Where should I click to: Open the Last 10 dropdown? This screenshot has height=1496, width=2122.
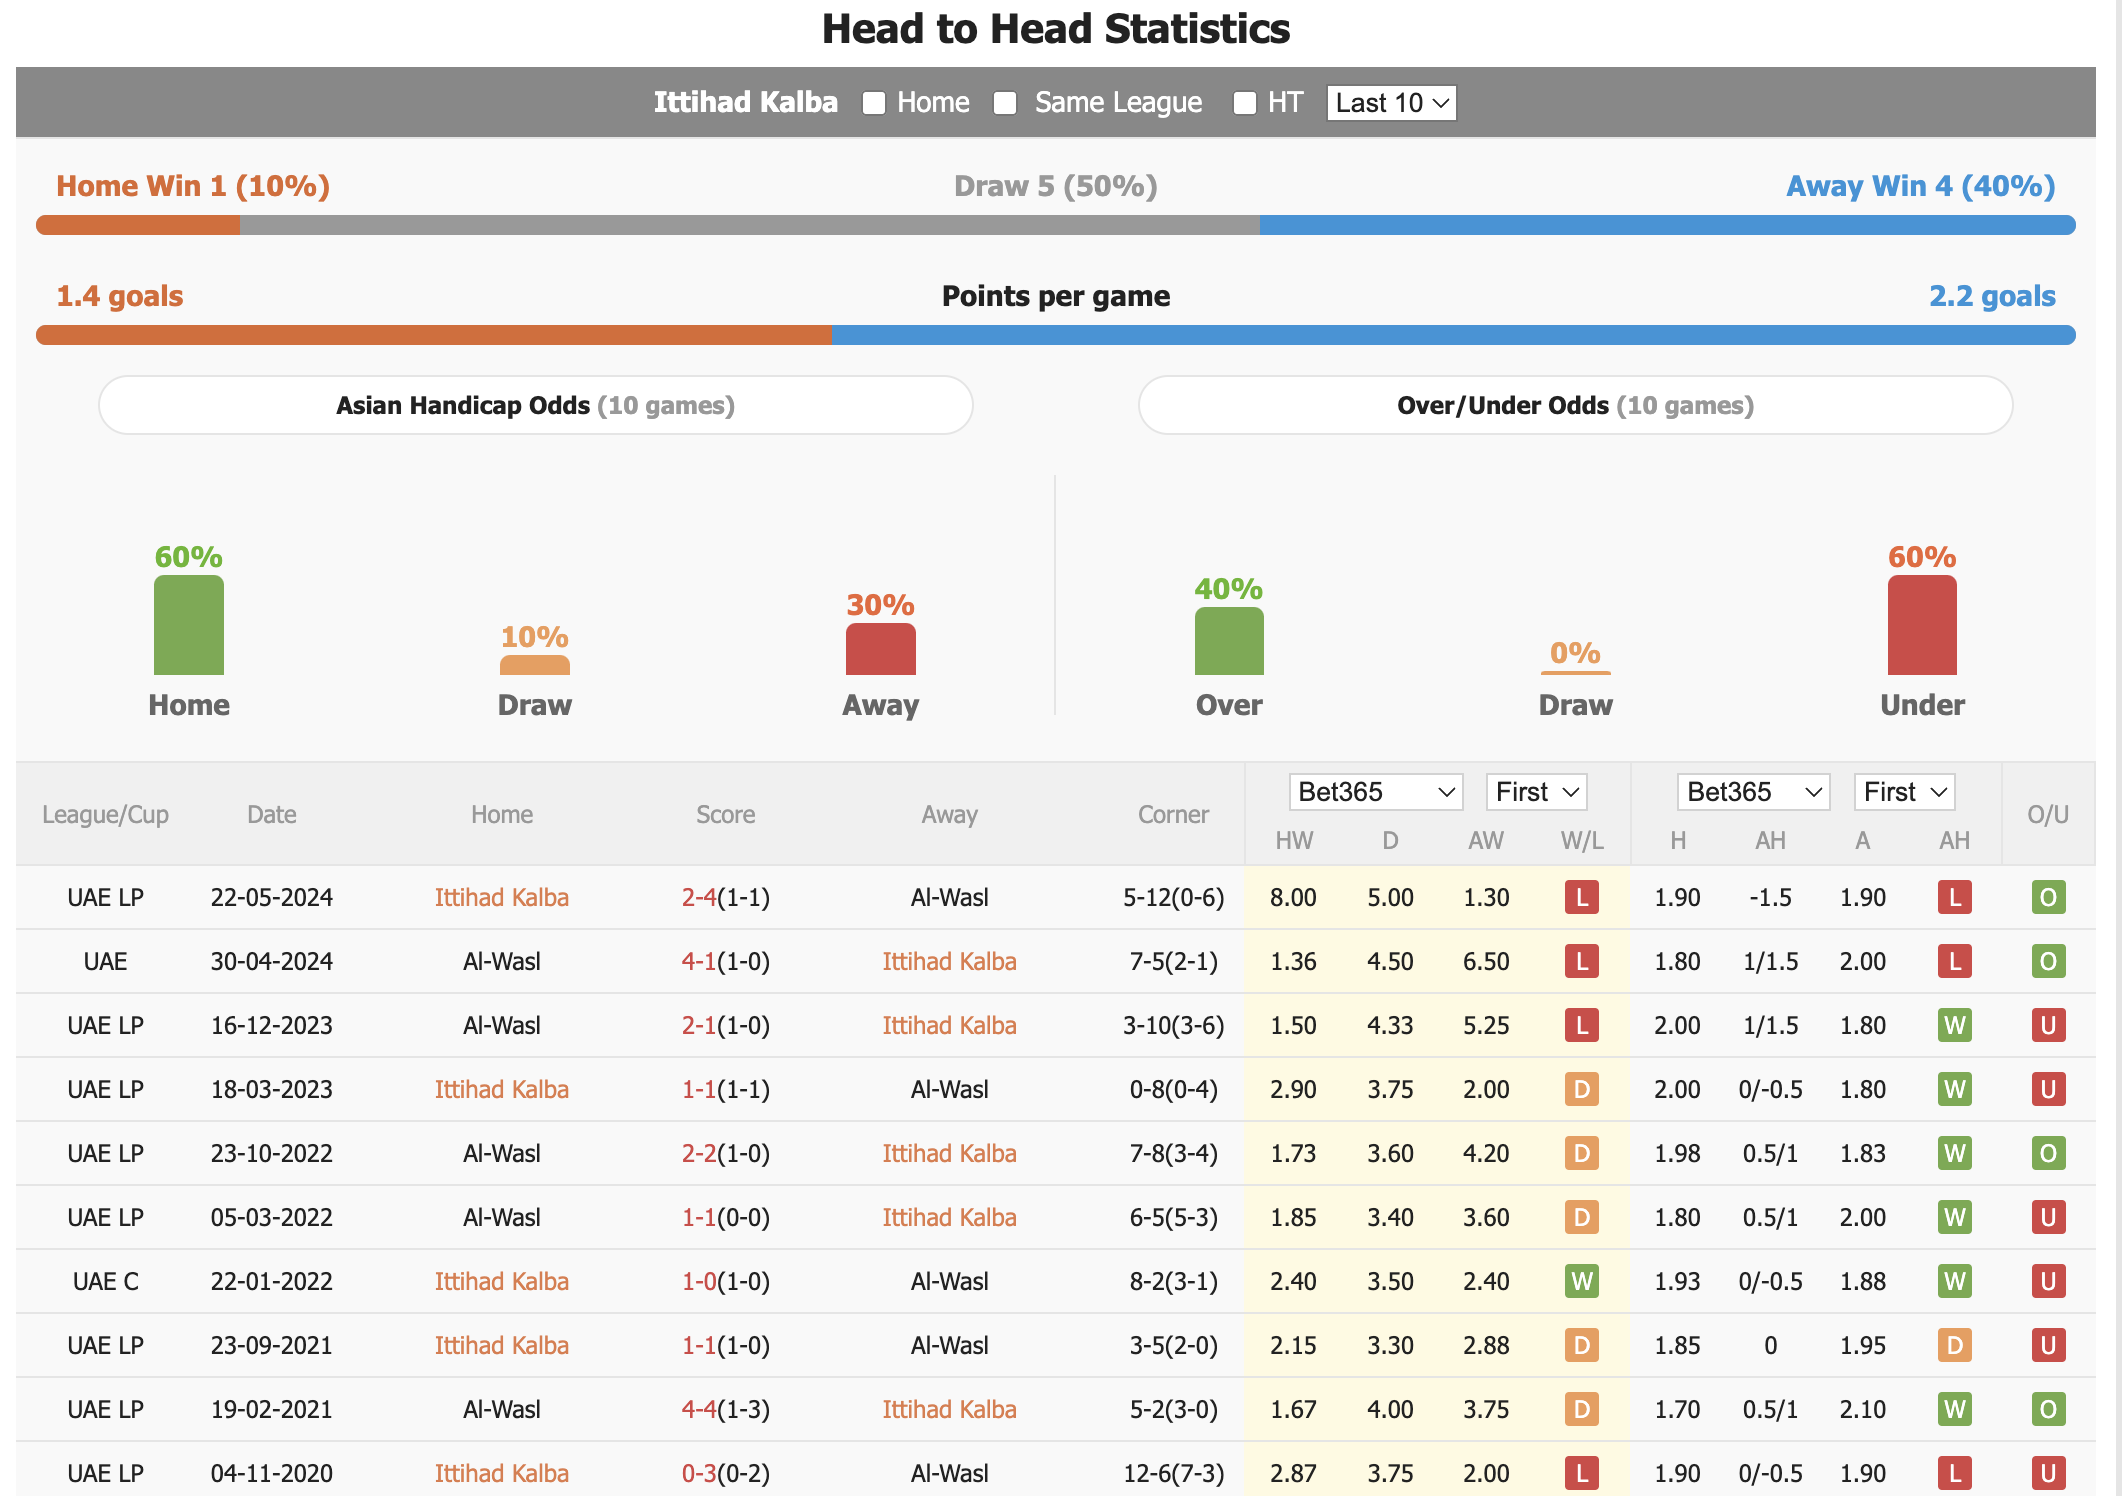pos(1391,103)
